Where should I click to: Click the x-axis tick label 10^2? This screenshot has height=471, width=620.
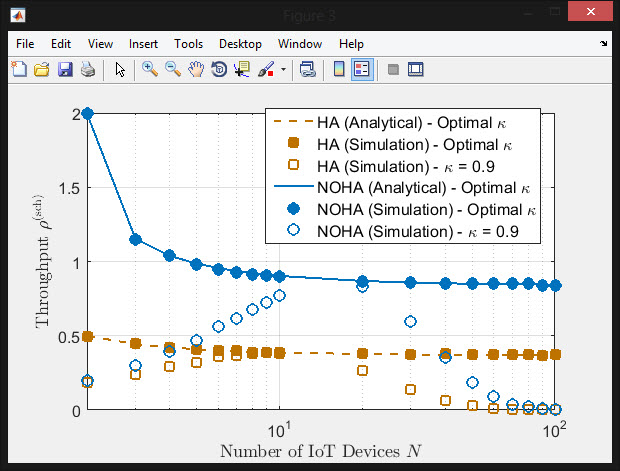554,429
